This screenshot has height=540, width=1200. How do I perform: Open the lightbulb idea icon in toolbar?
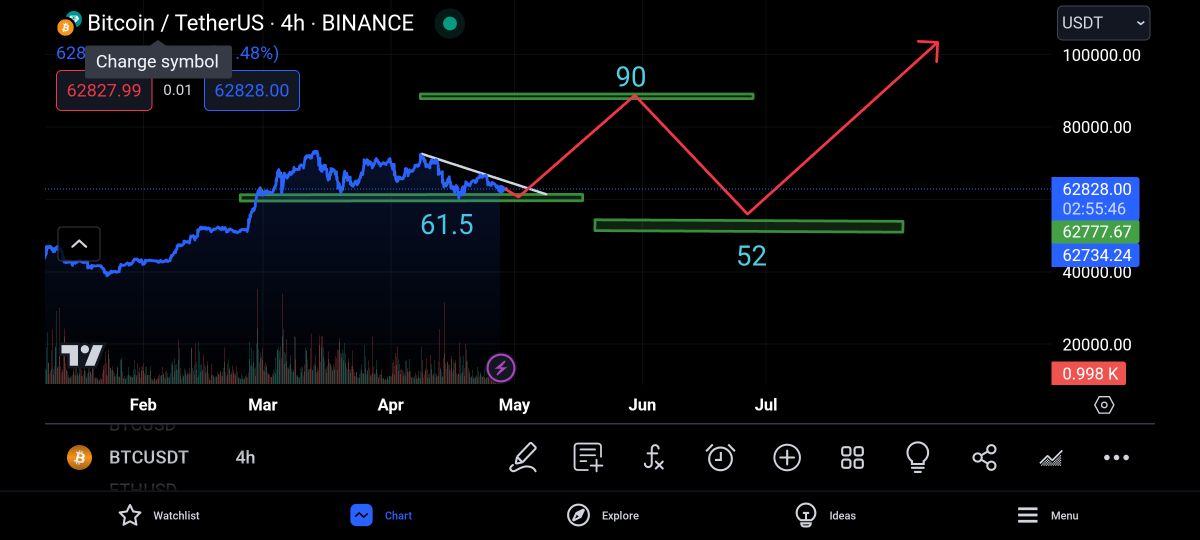pos(917,458)
